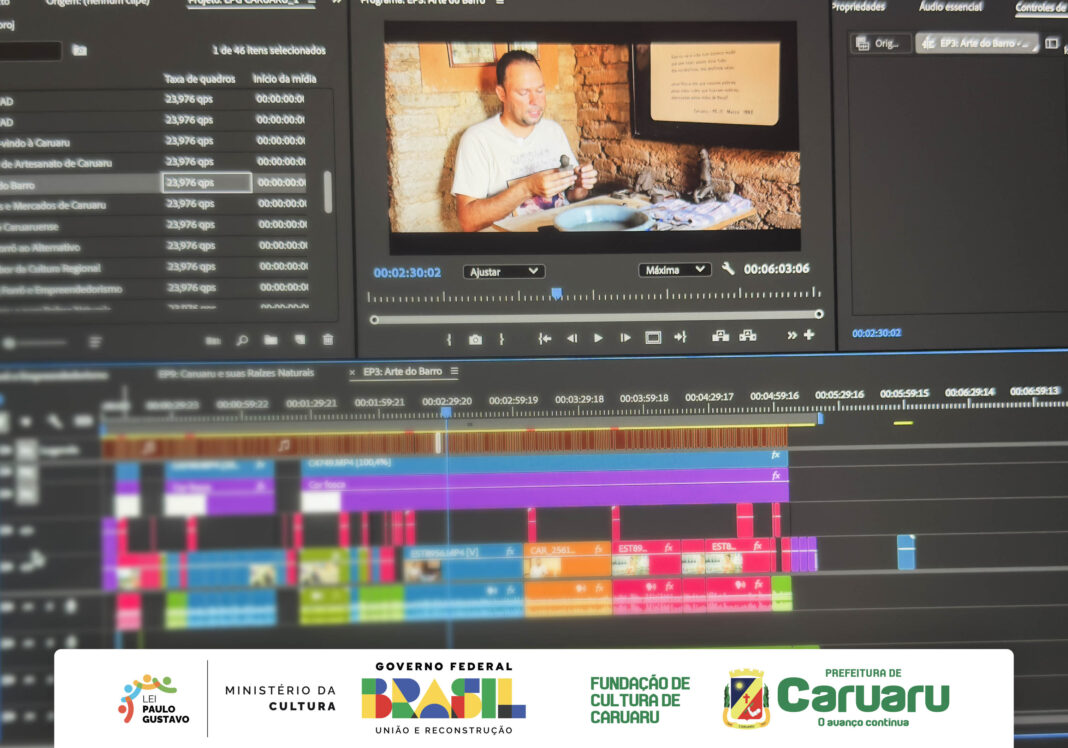Screen dimensions: 1068x748
Task: Click the Go to In point icon
Action: [x=545, y=338]
